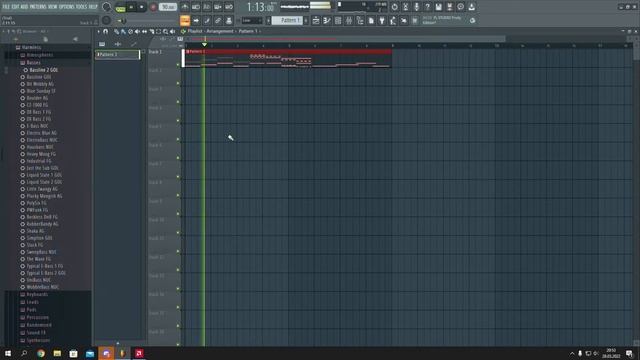The width and height of the screenshot is (640, 360).
Task: Select the Draw pencil tool
Action: [116, 31]
